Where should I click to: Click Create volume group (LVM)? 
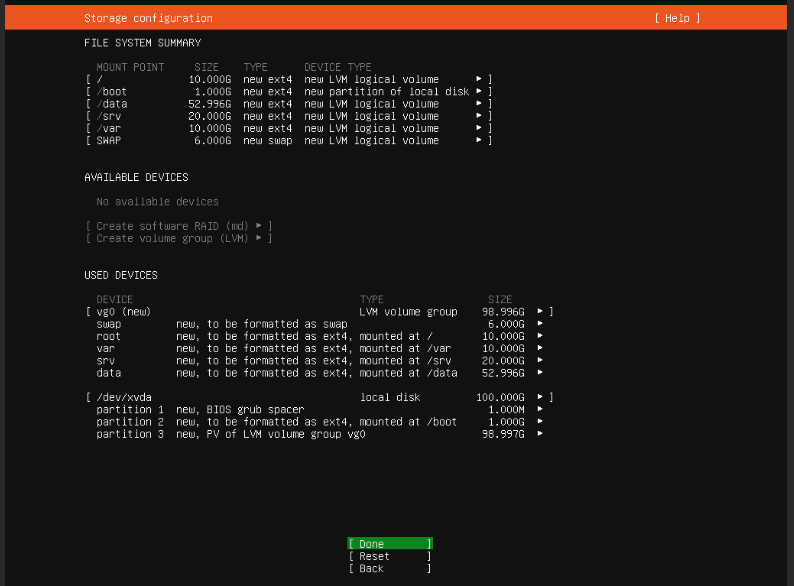click(179, 238)
